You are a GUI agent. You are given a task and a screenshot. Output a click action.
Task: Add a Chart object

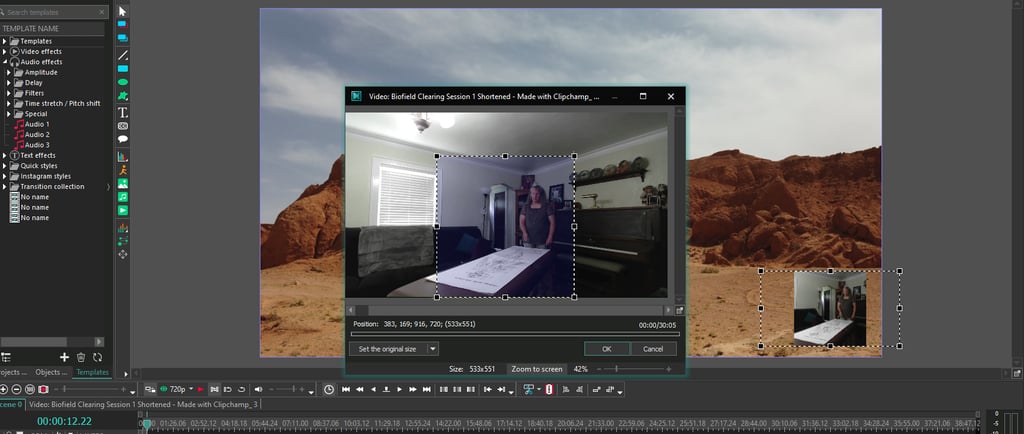pyautogui.click(x=123, y=157)
